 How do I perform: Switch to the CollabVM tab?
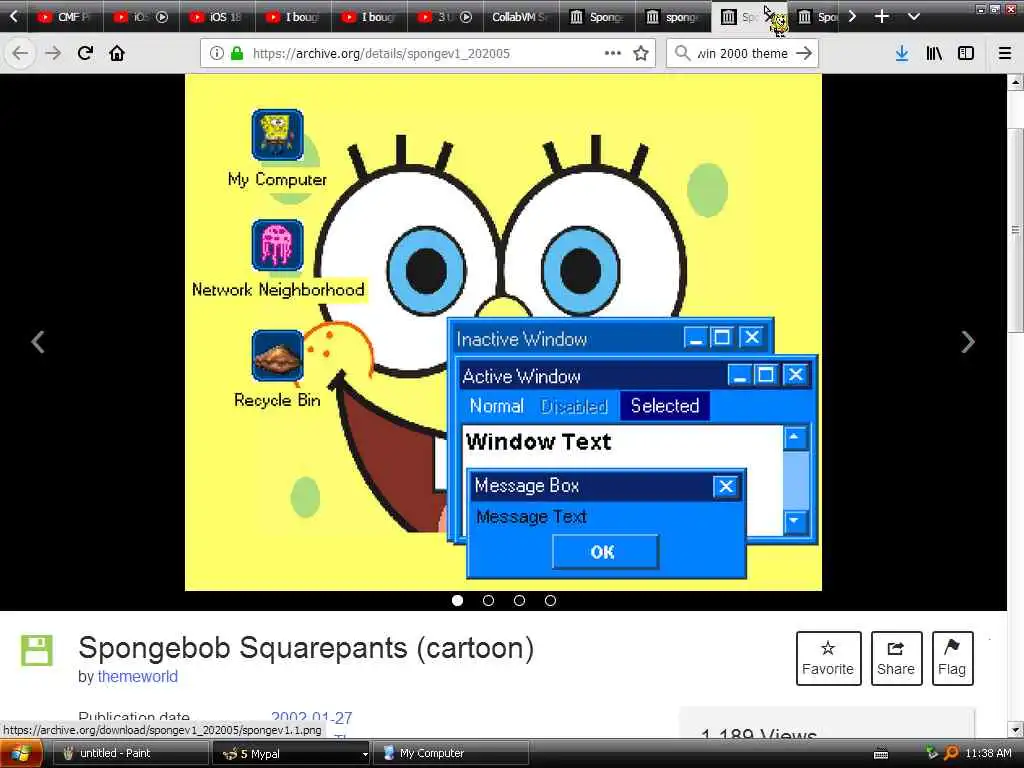(520, 17)
